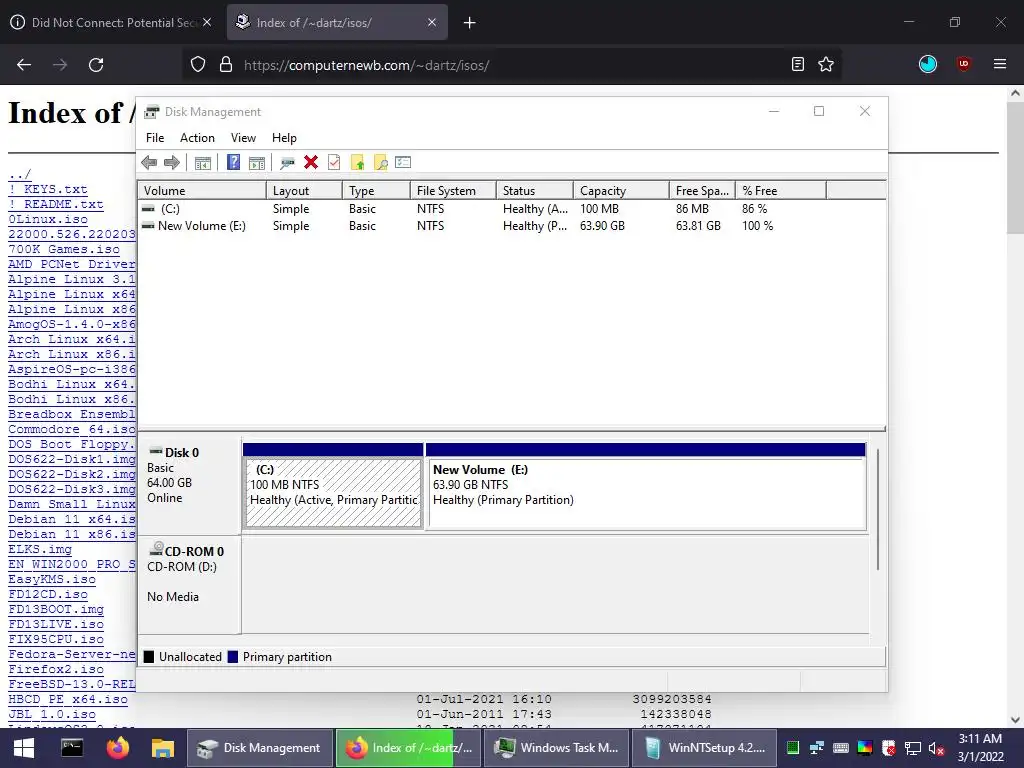This screenshot has width=1024, height=768.
Task: Switch to Index of /~dartz/isos/ tab
Action: [337, 22]
